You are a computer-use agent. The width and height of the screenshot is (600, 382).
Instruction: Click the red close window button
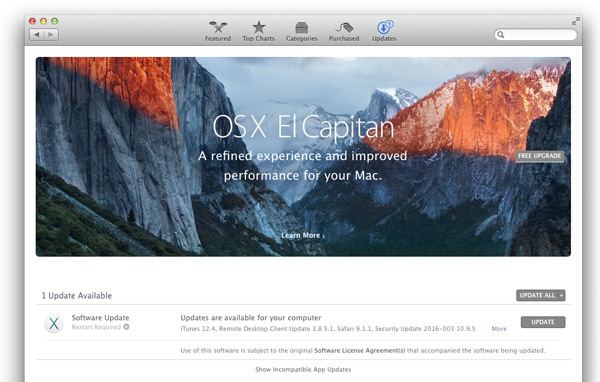click(33, 21)
